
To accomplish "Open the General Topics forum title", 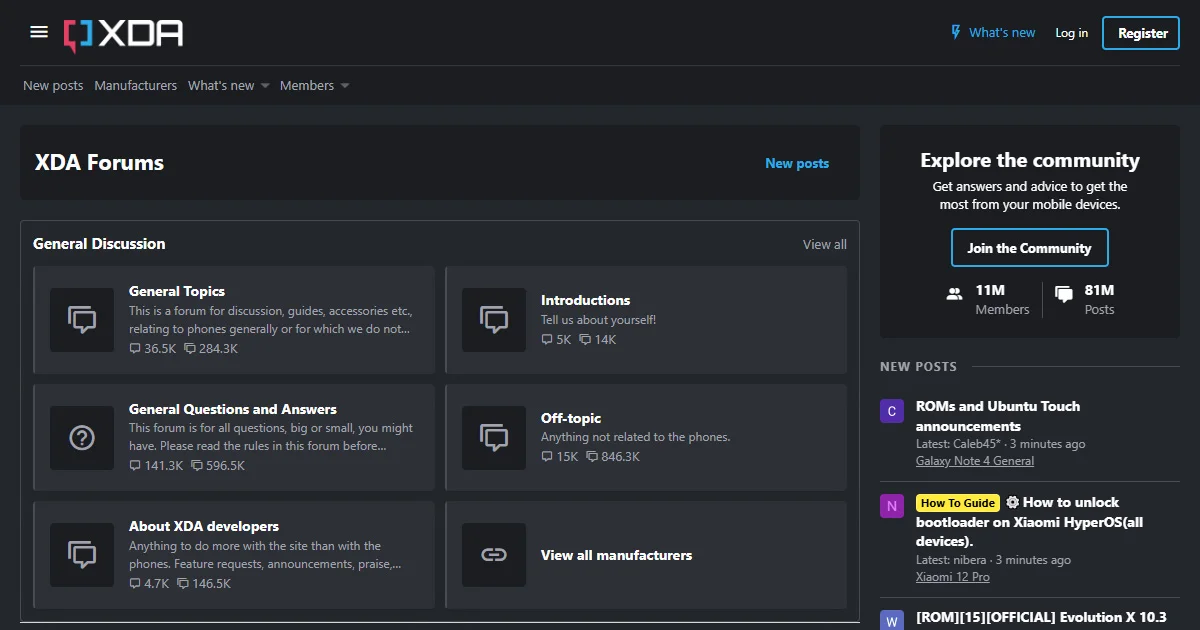I will tap(177, 291).
